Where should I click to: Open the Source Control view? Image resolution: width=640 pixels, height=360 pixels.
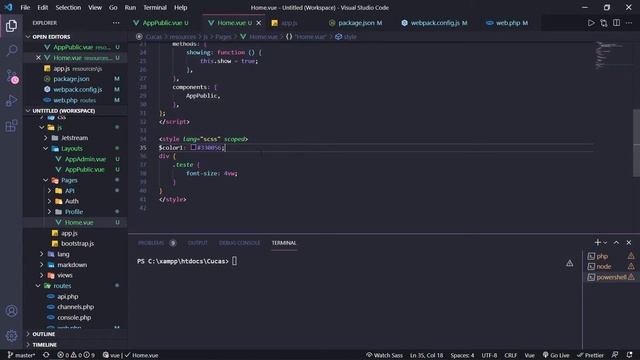coord(11,76)
